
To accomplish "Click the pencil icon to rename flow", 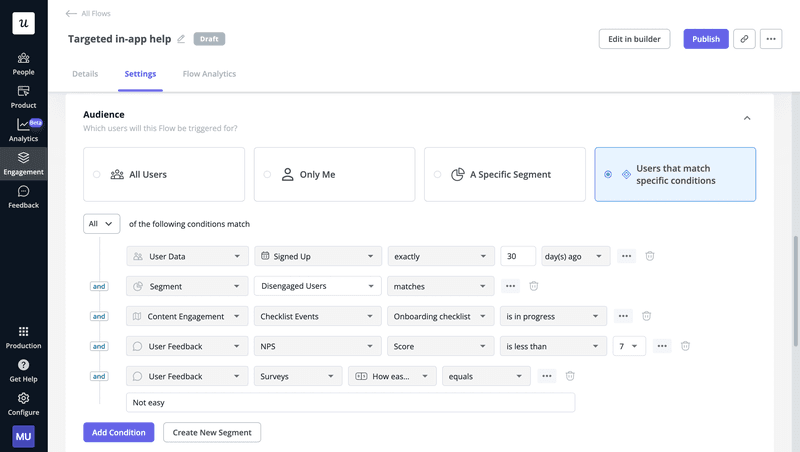I will coord(181,39).
